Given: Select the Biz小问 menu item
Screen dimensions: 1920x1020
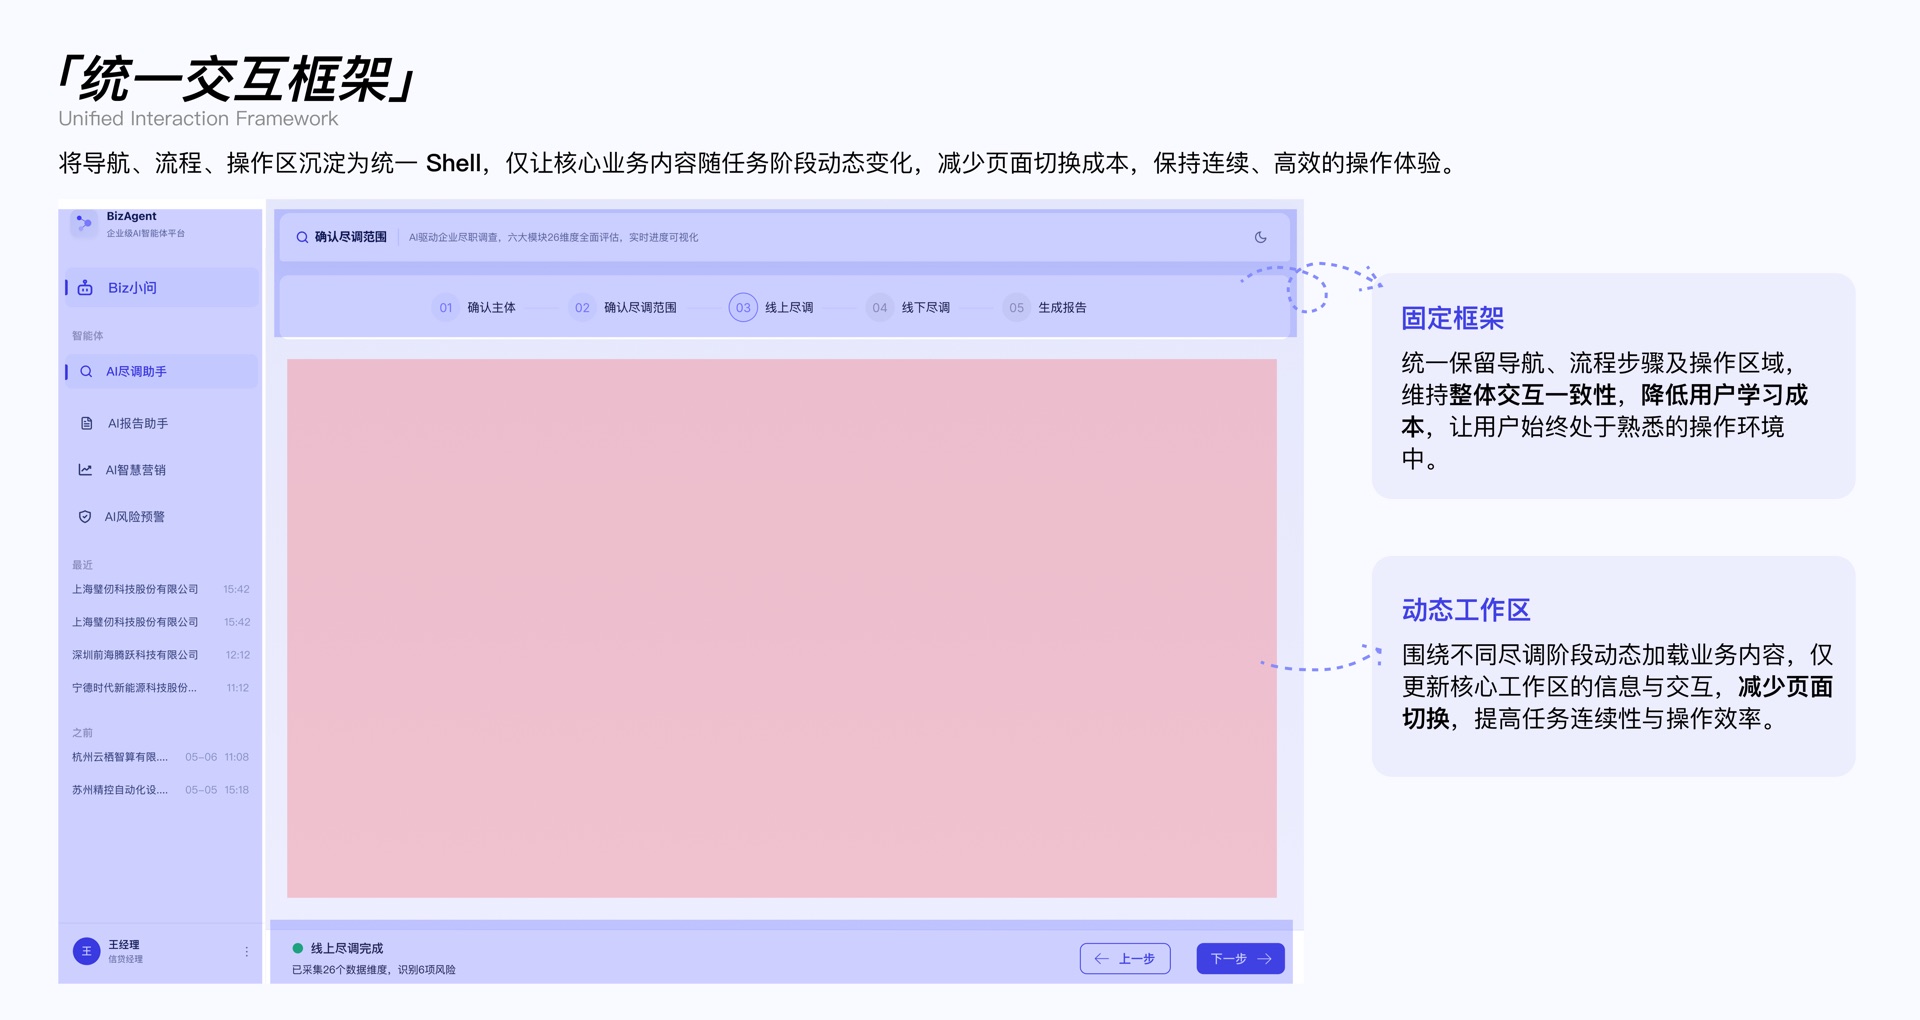Looking at the screenshot, I should (x=160, y=288).
